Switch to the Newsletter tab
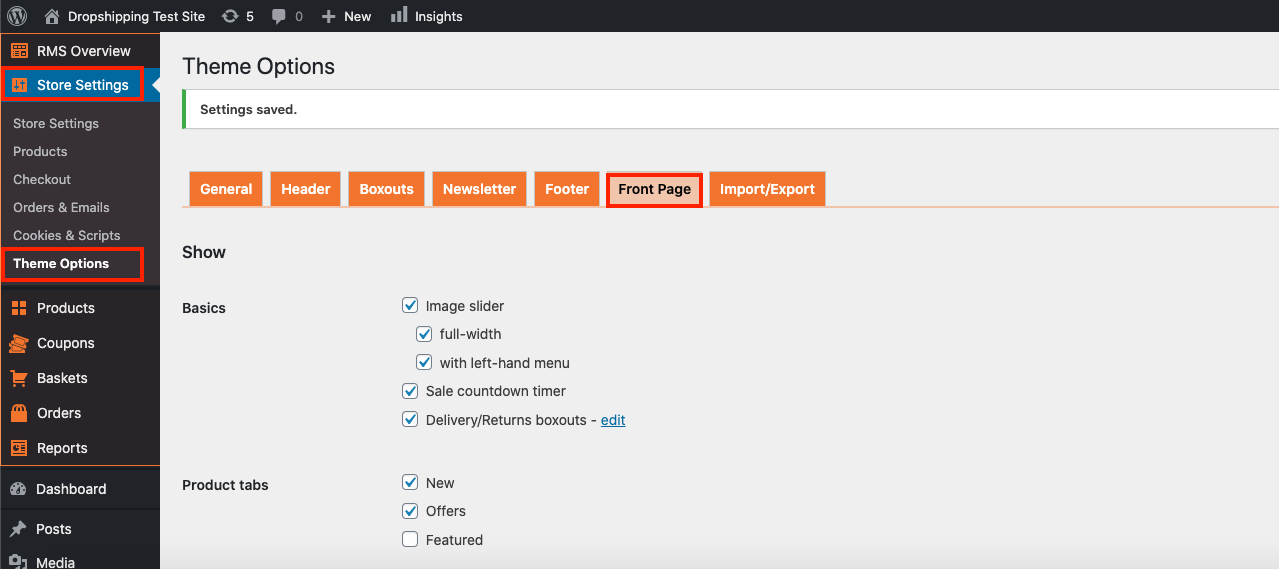1279x569 pixels. pos(479,189)
